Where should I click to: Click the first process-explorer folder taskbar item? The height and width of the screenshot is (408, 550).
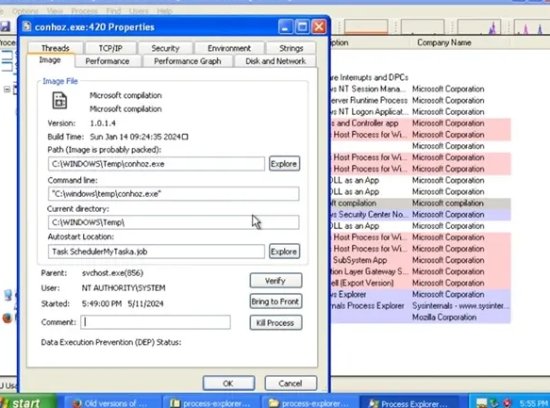[x=210, y=403]
